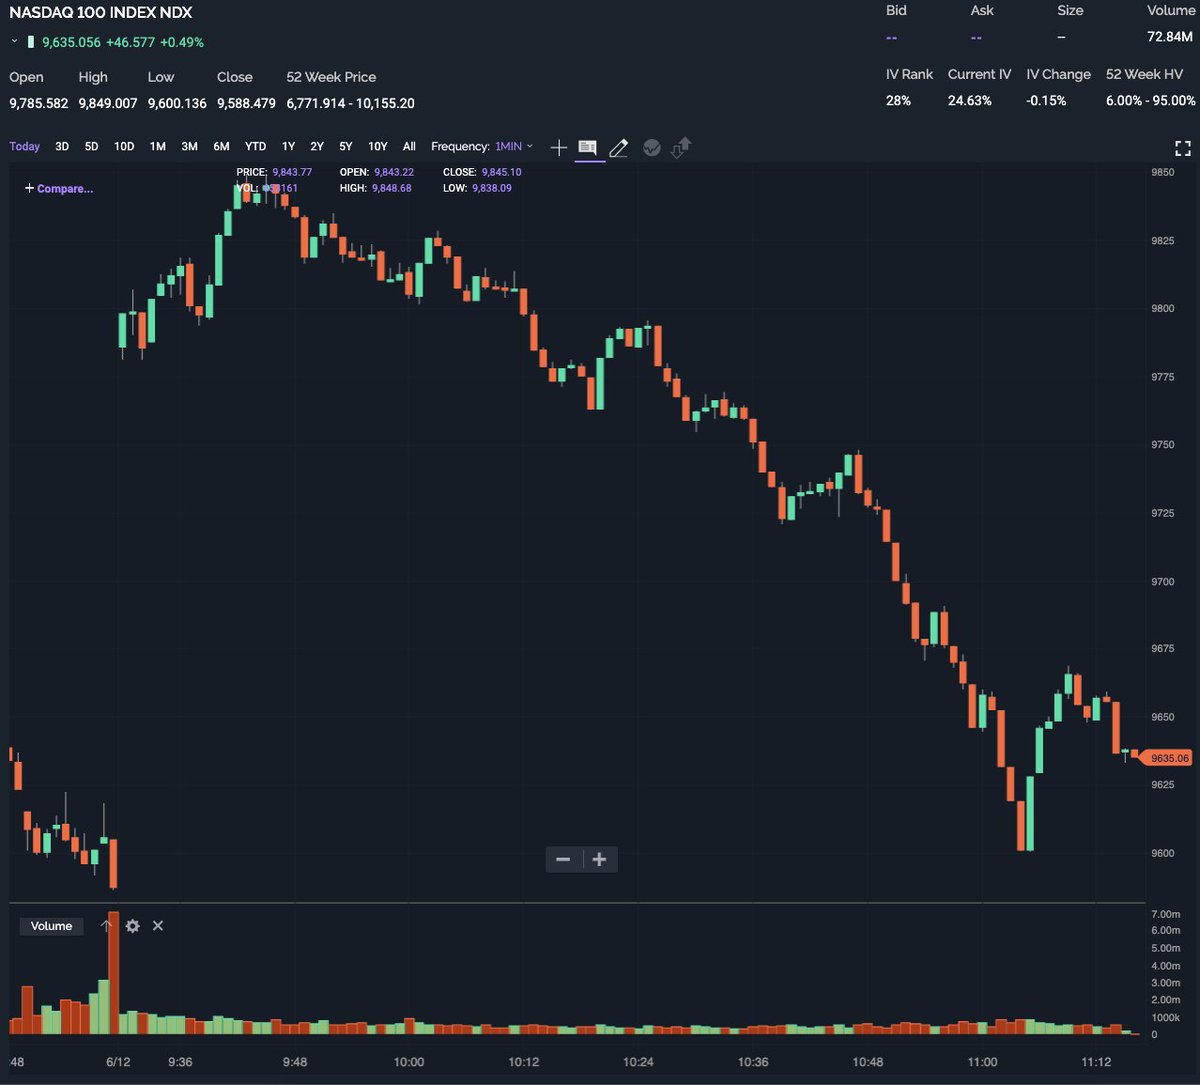Click the 52 Week Price value
Image resolution: width=1200 pixels, height=1085 pixels.
click(350, 103)
